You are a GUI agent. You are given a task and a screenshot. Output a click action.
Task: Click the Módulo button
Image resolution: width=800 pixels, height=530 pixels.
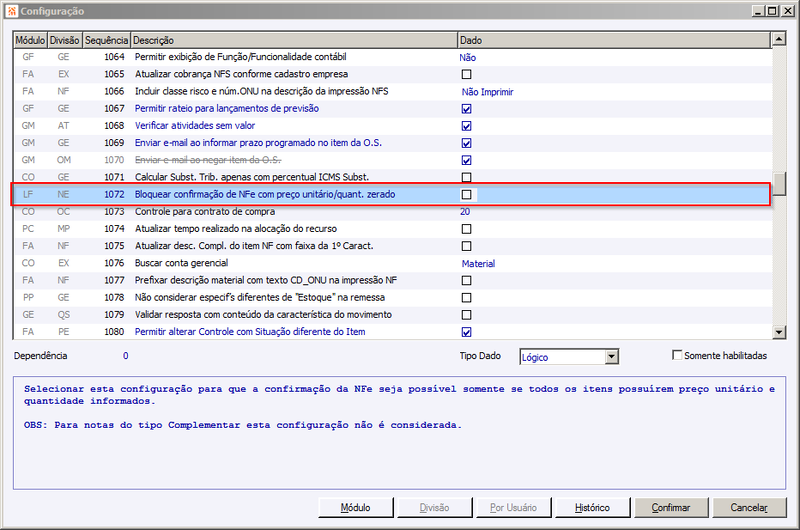[356, 508]
